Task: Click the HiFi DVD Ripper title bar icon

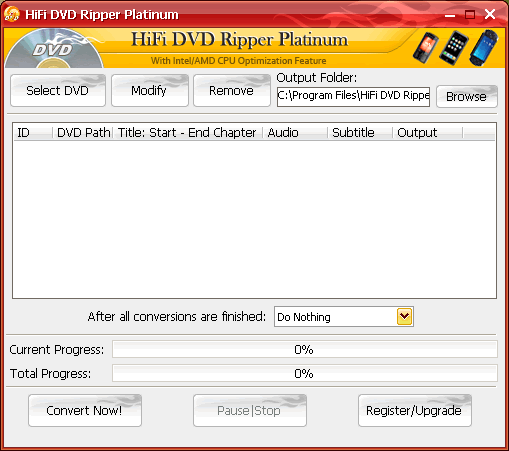Action: point(12,14)
